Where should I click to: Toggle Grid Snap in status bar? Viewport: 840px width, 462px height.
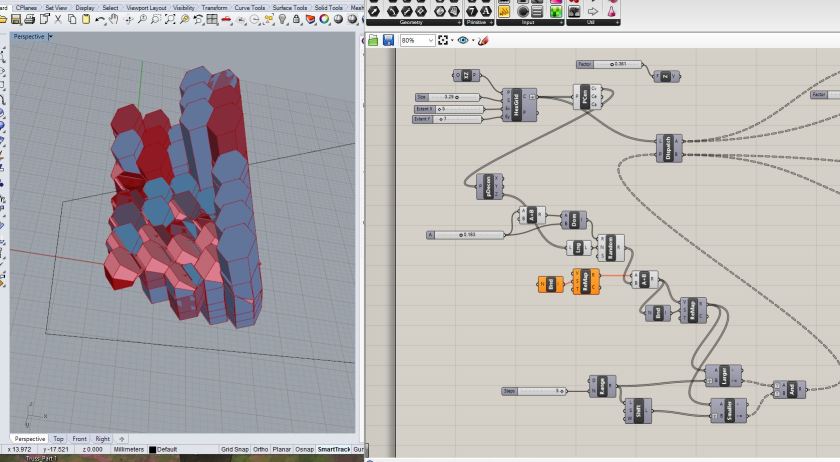[x=234, y=449]
